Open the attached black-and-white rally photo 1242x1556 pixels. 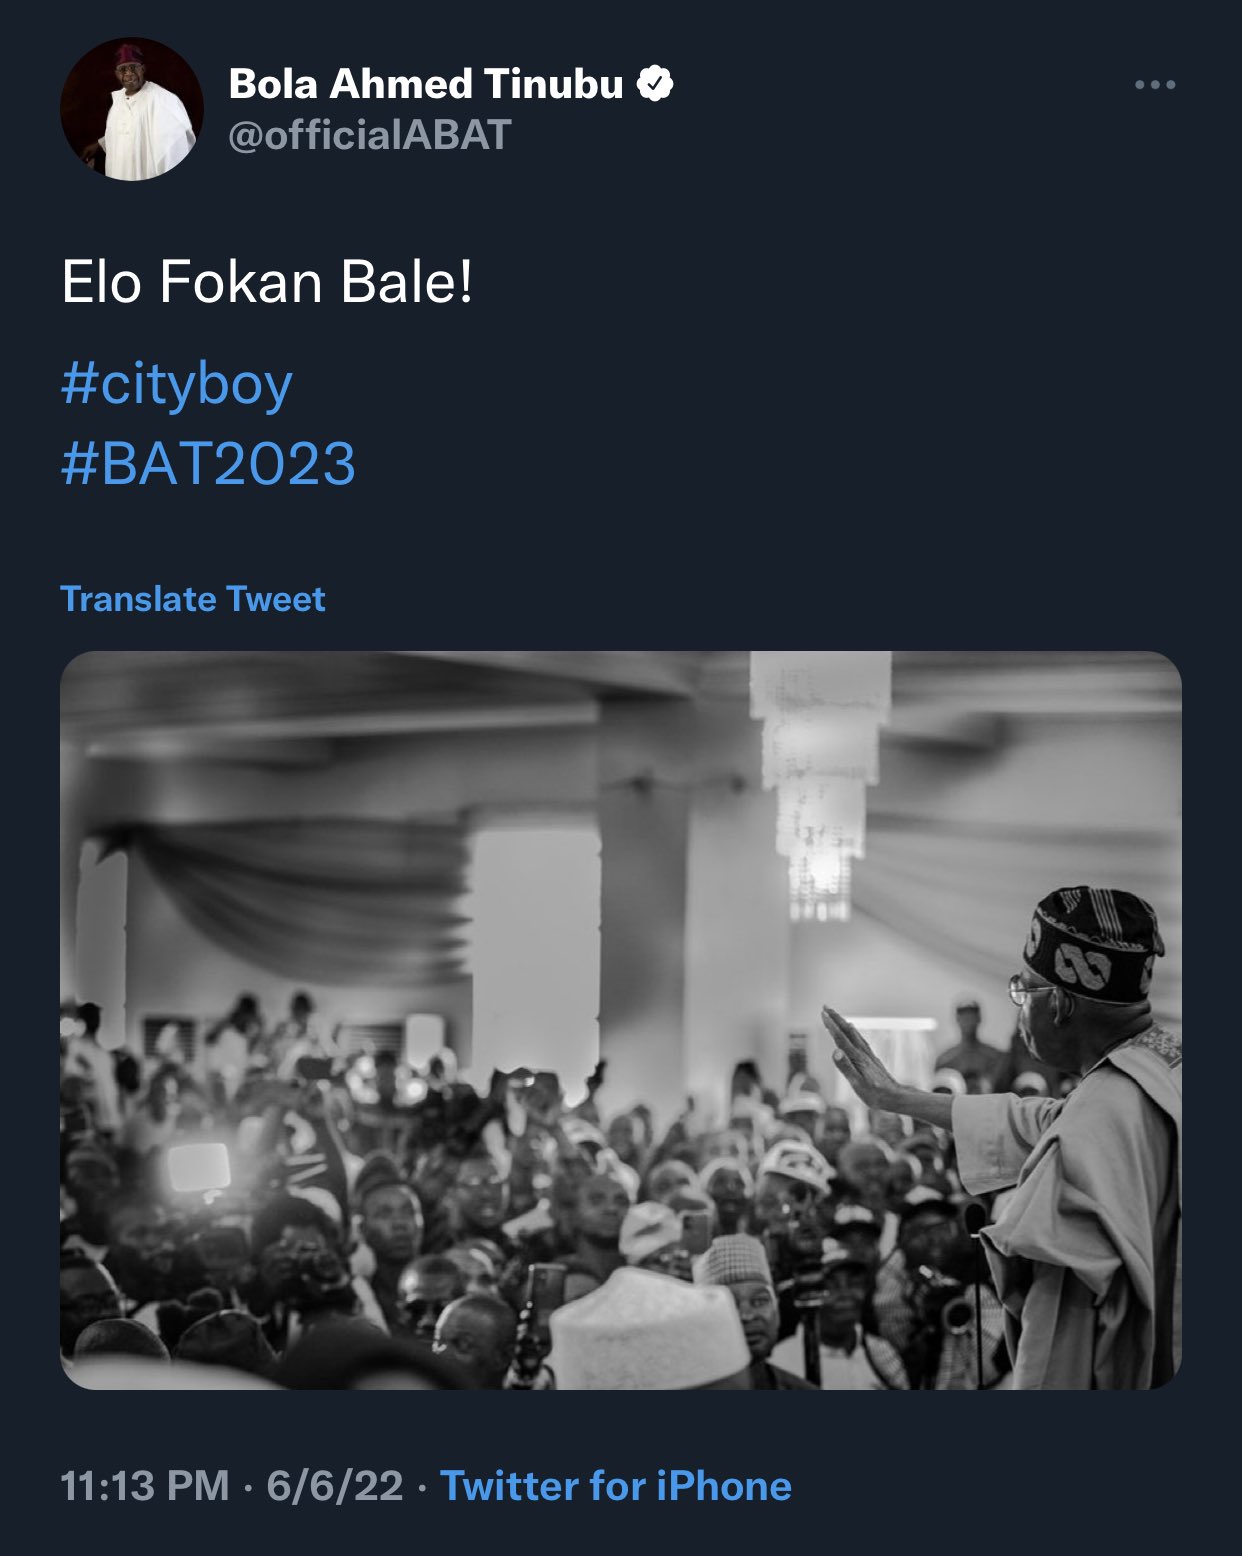click(x=620, y=1020)
